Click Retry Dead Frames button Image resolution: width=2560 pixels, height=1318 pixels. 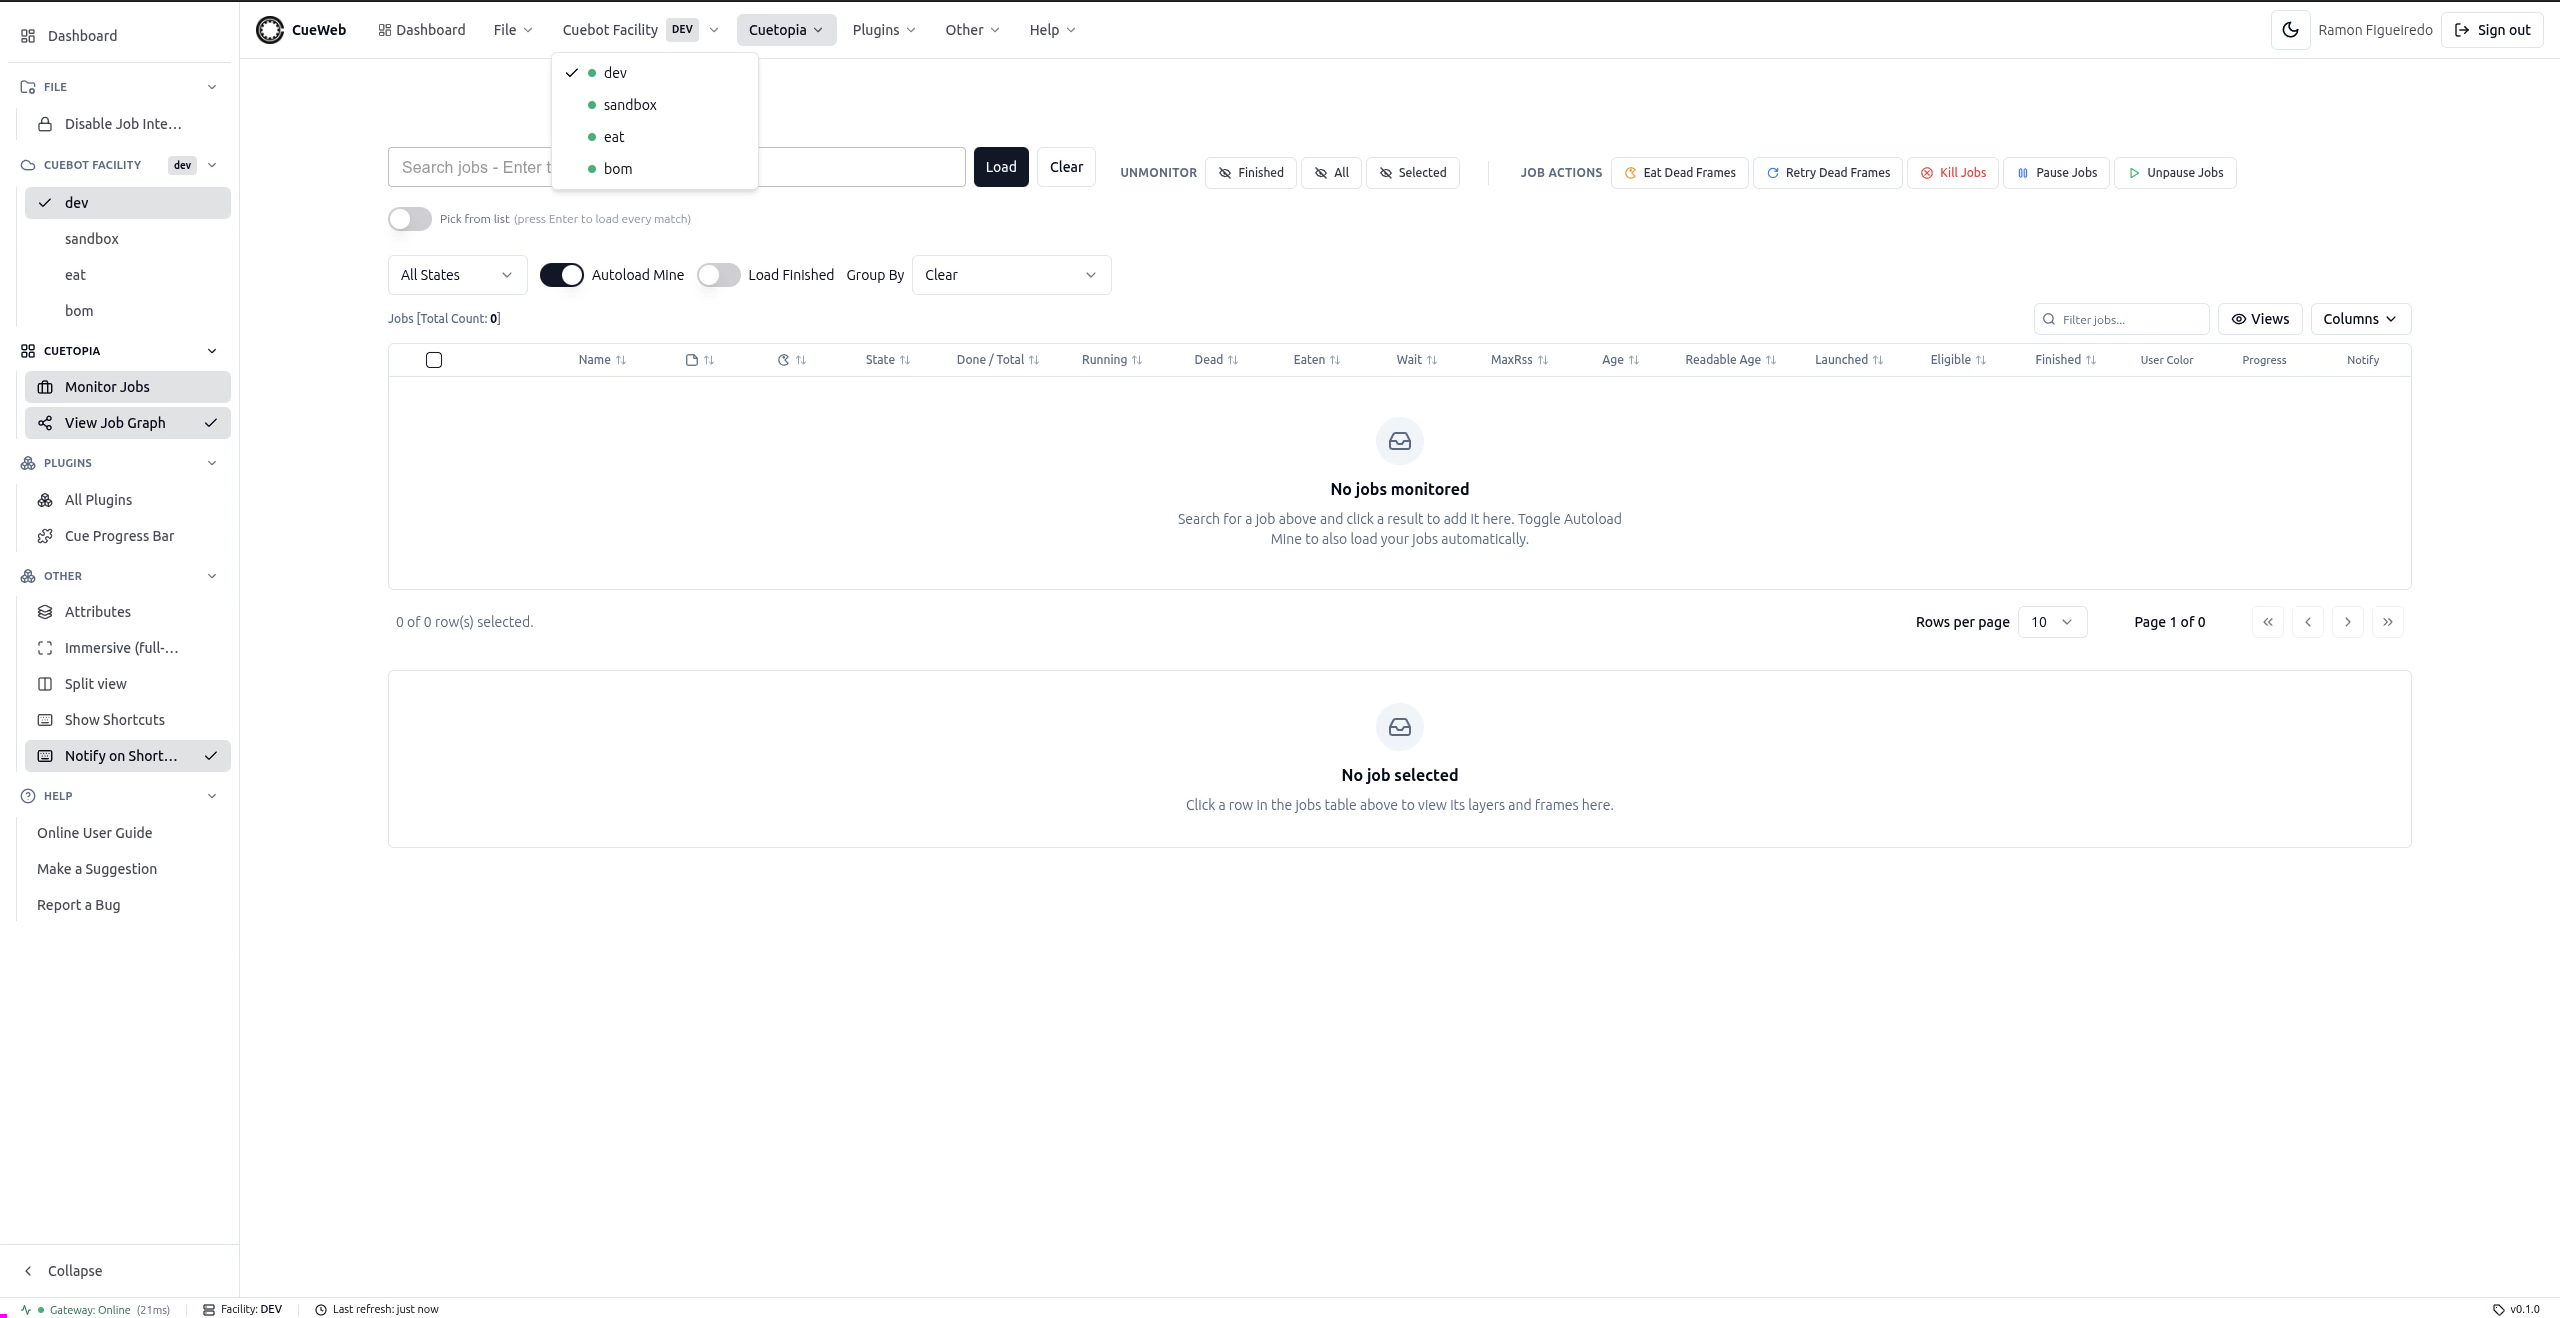pos(1828,173)
